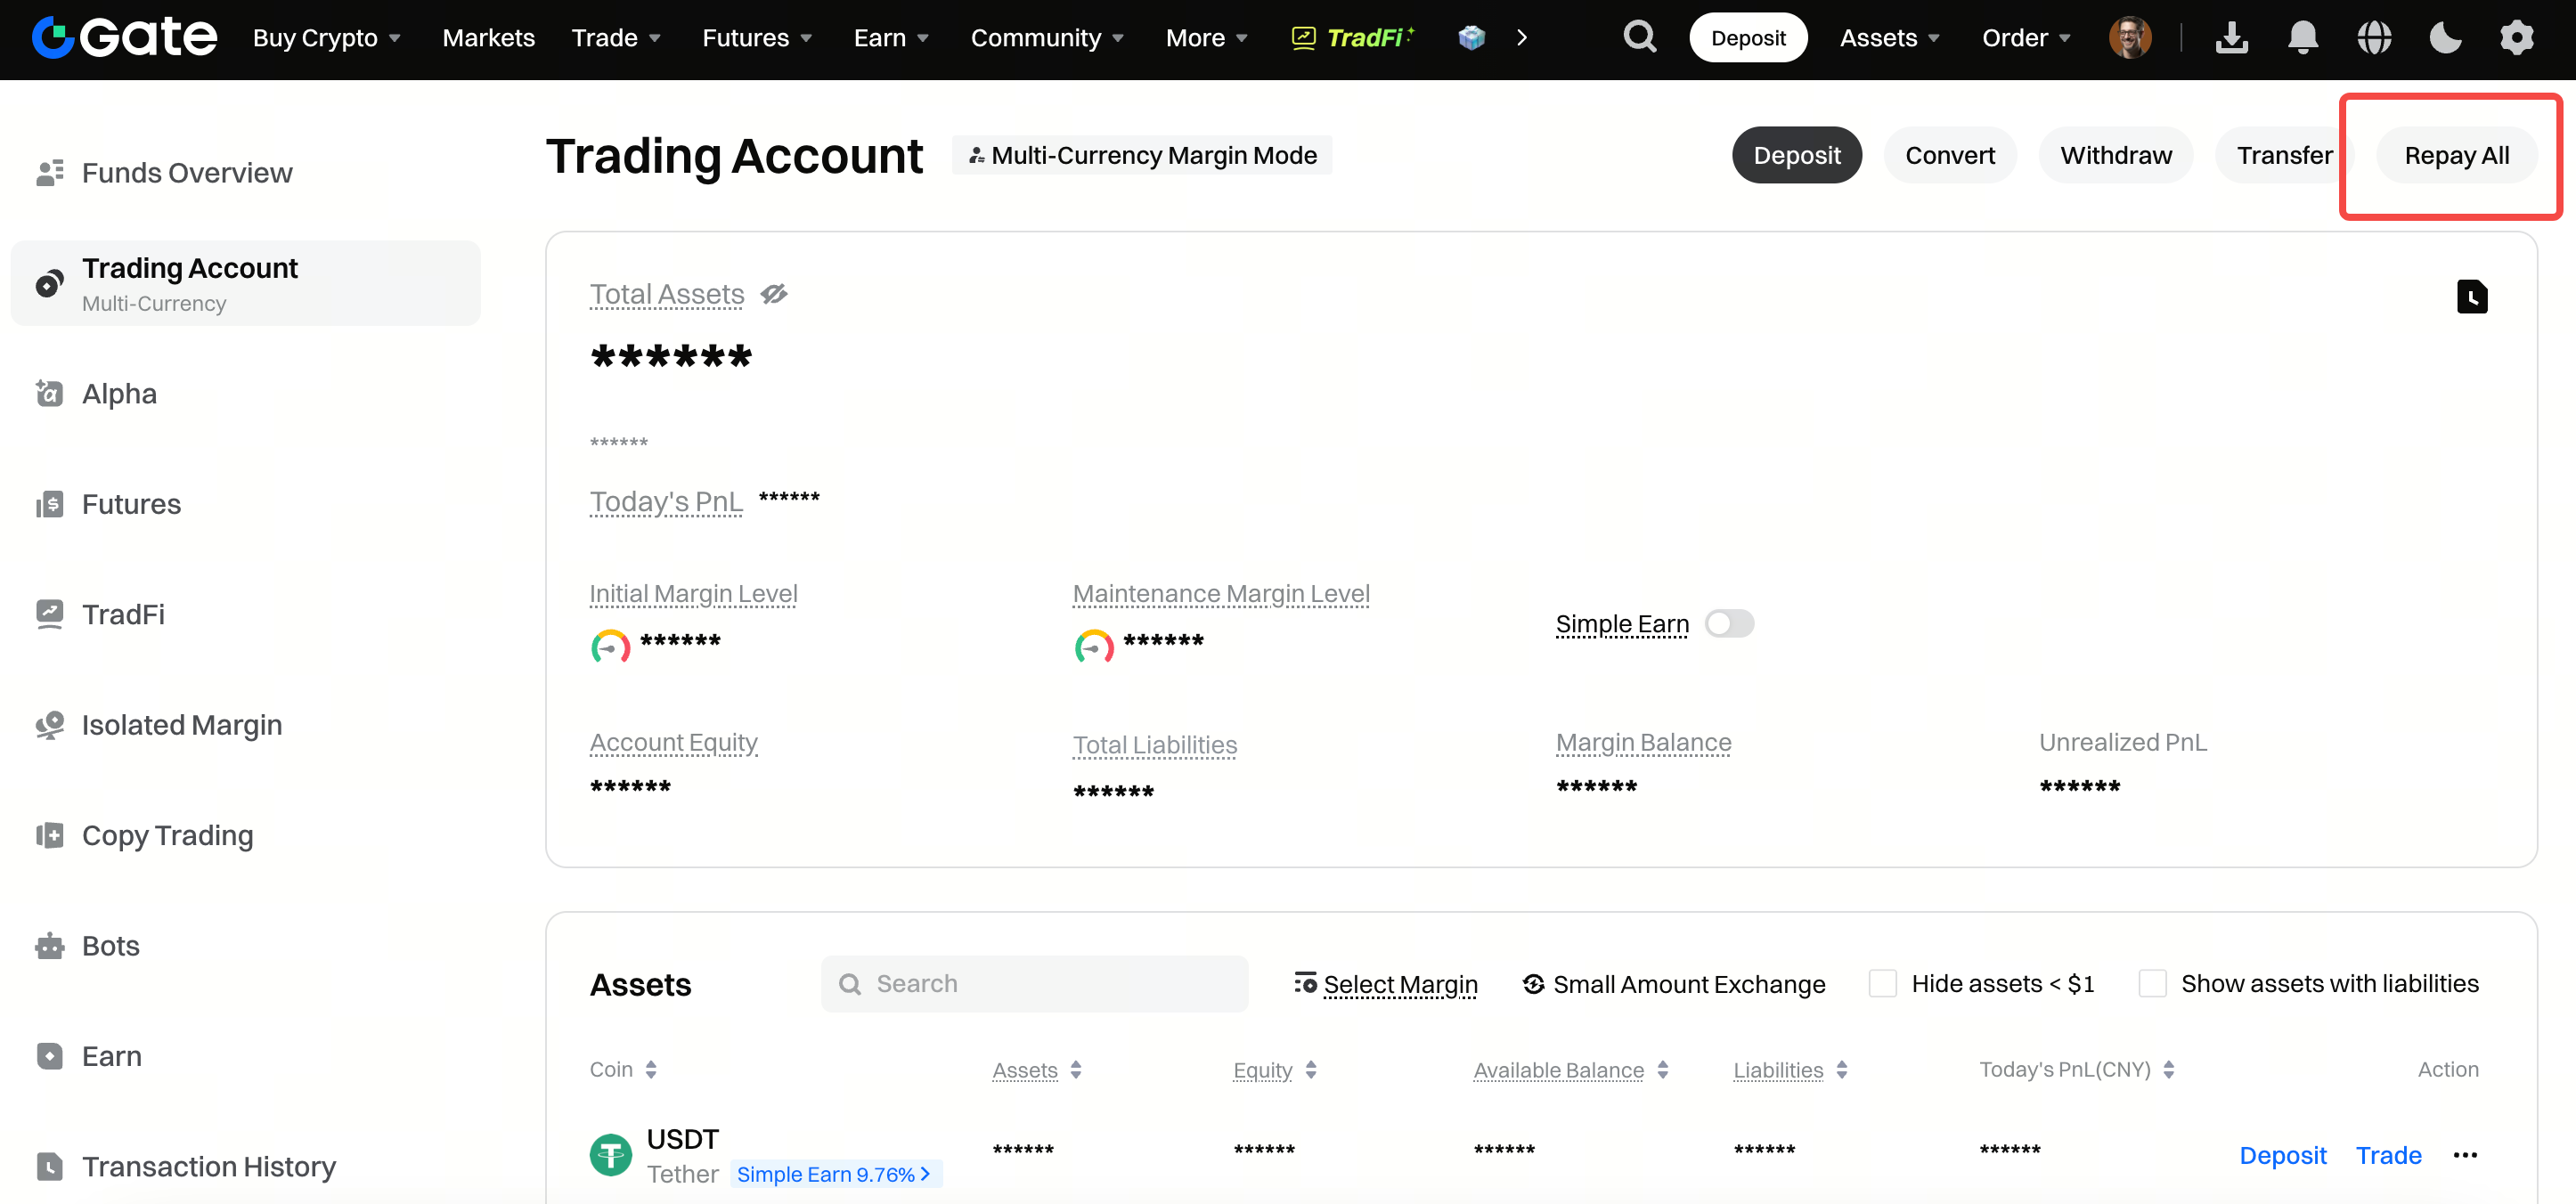This screenshot has width=2576, height=1204.
Task: Open the language globe icon
Action: tap(2373, 38)
